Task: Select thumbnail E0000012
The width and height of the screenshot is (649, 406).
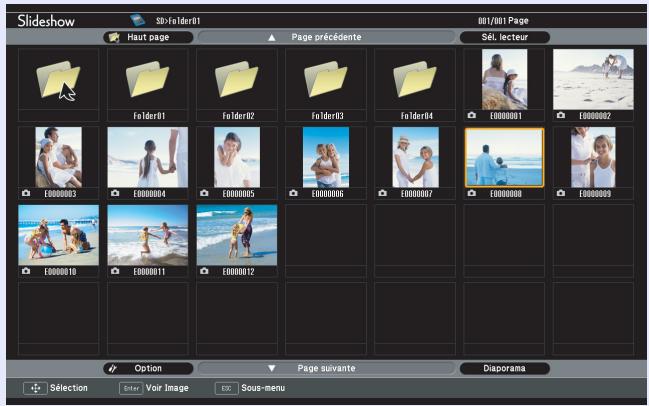Action: click(237, 235)
